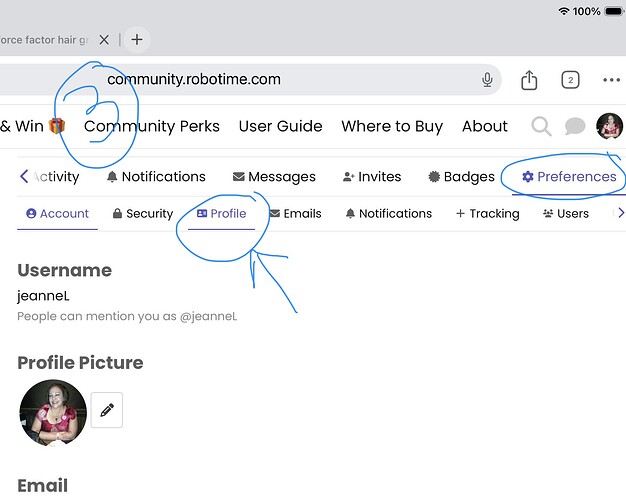Image resolution: width=626 pixels, height=500 pixels.
Task: Open the user Notifications tab with bell
Action: pos(156,177)
